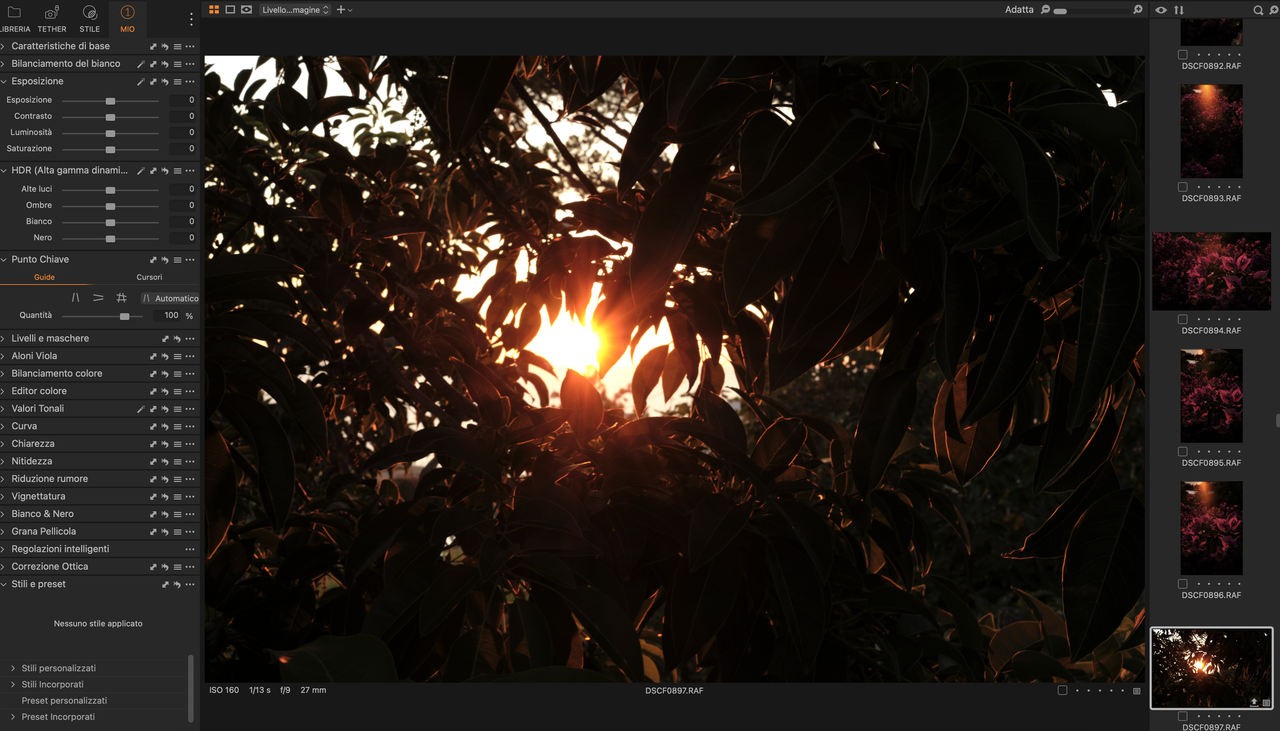The image size is (1280, 731).
Task: Open Esposizione presets list icon
Action: 177,82
